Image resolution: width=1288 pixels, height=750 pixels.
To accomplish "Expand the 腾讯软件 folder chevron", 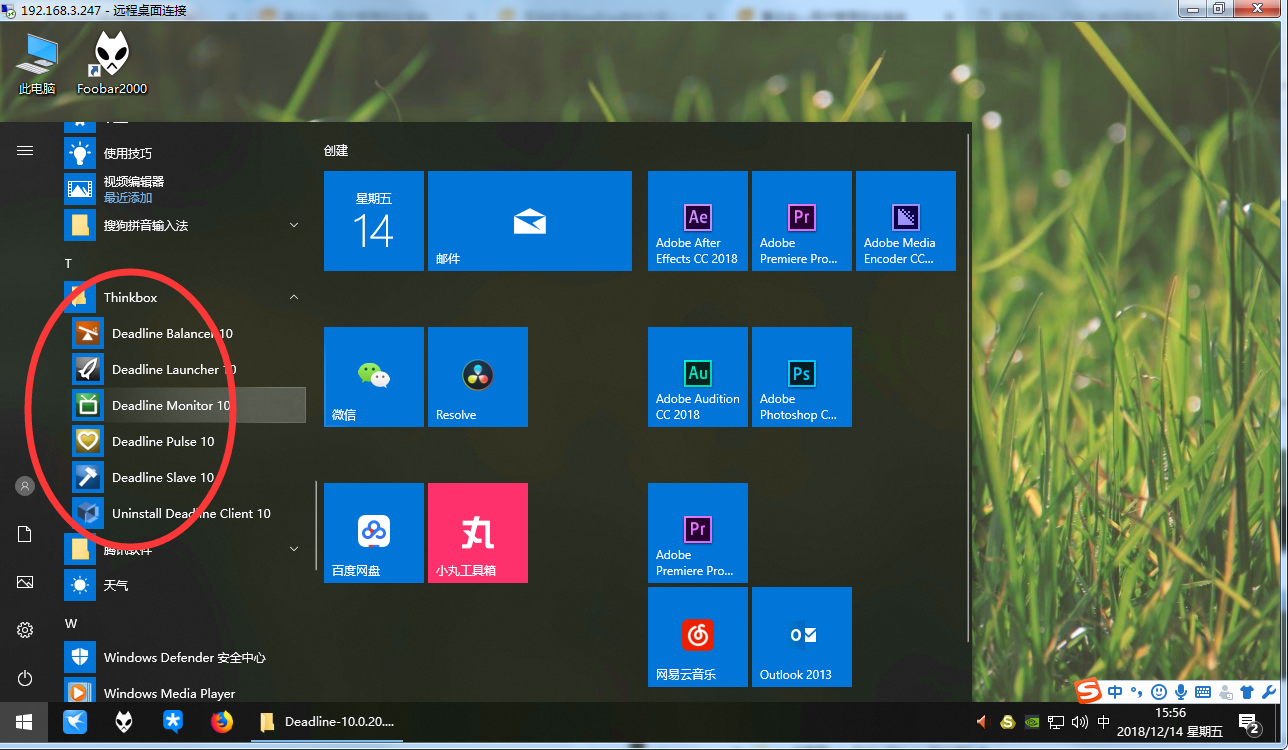I will click(x=294, y=549).
